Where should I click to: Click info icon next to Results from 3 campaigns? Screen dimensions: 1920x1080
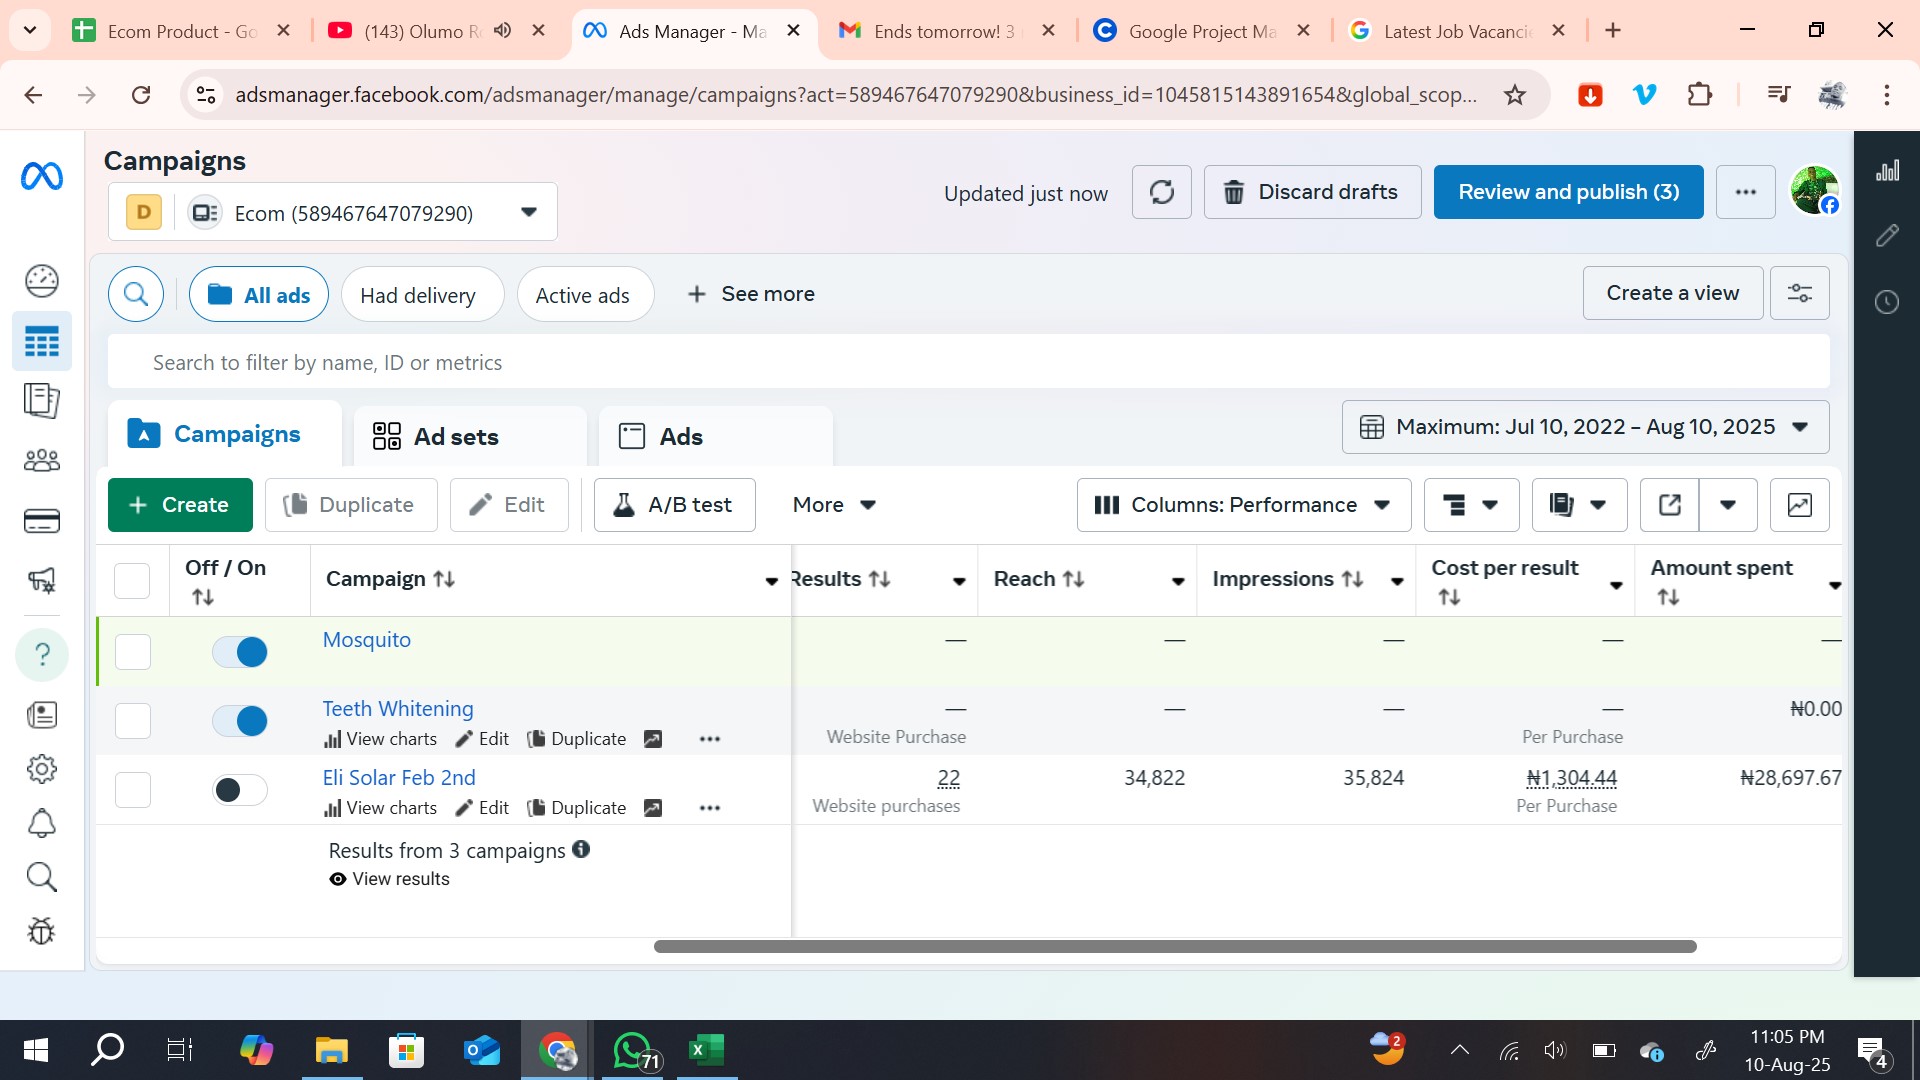coord(581,849)
